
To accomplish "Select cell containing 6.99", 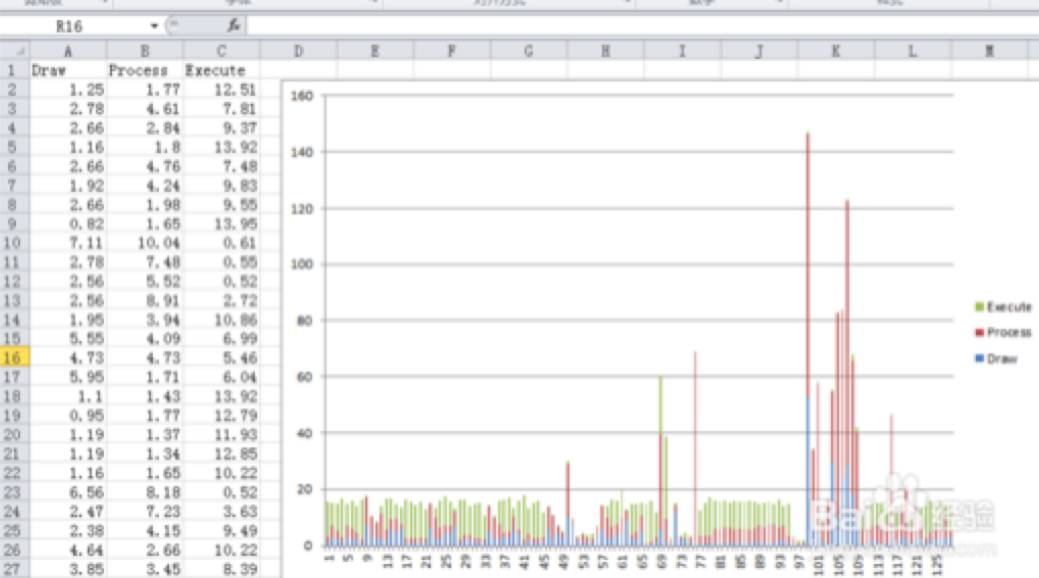I will [x=221, y=339].
